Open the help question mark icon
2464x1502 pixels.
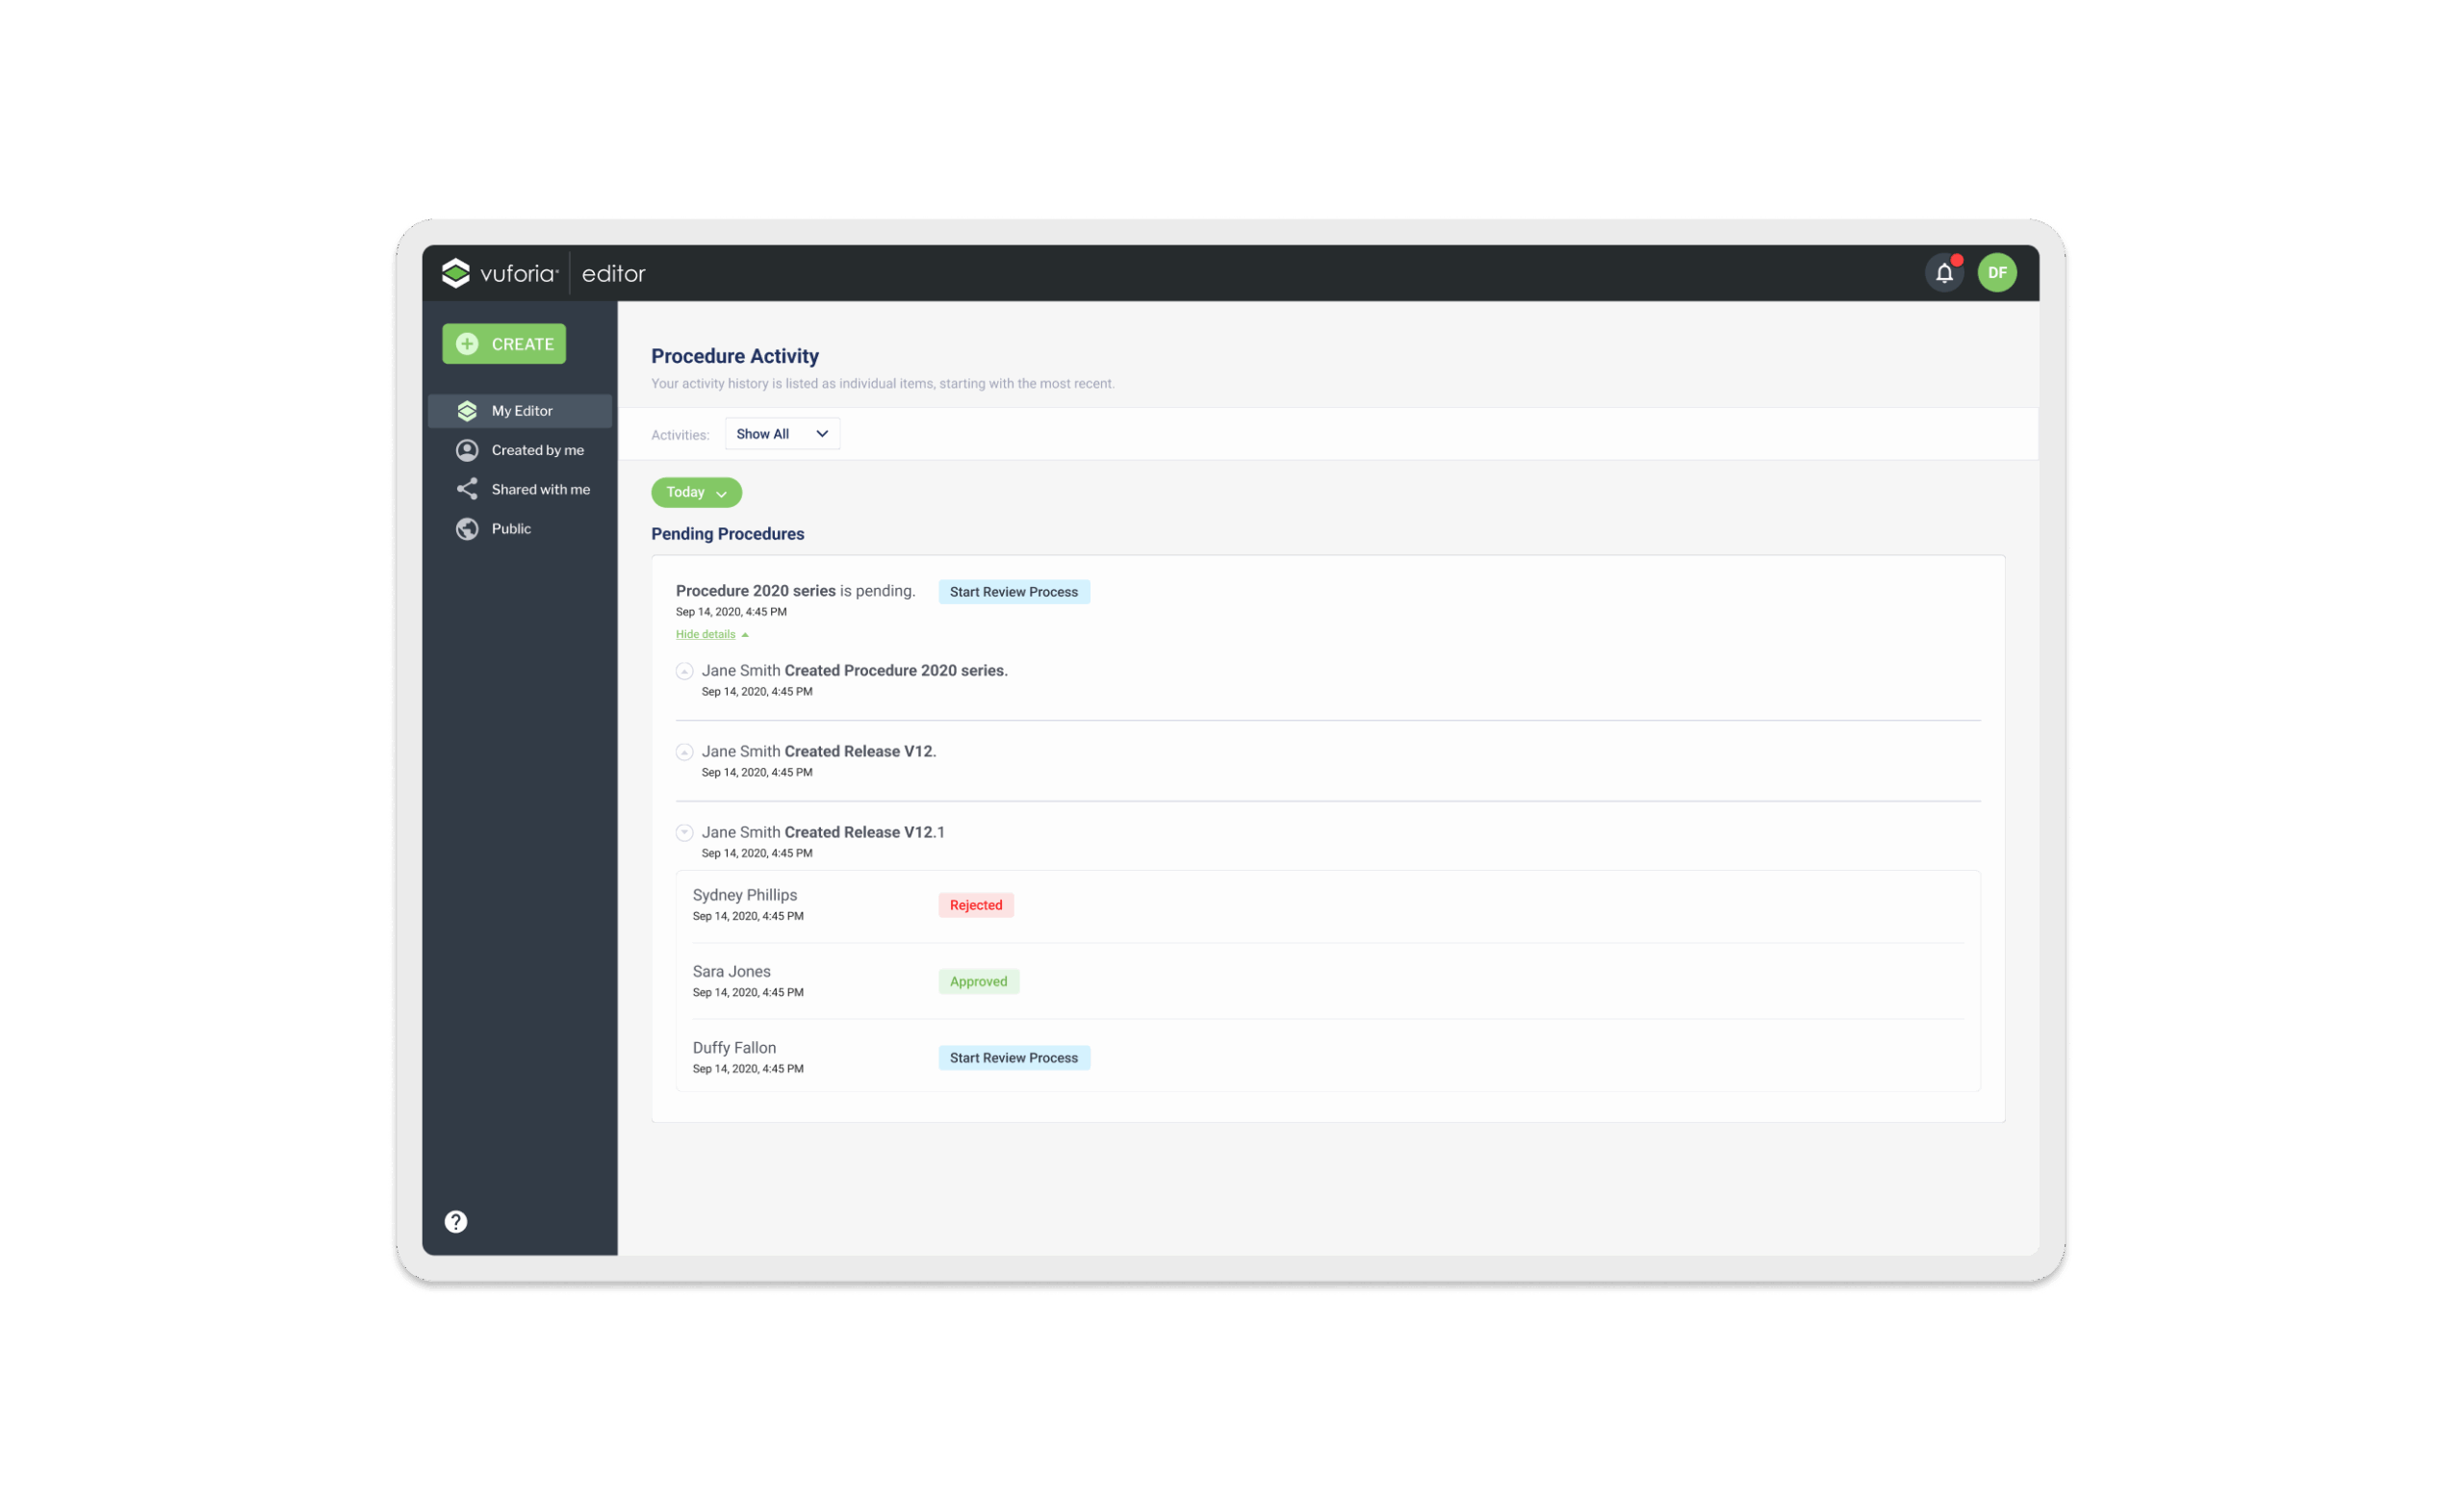point(456,1221)
